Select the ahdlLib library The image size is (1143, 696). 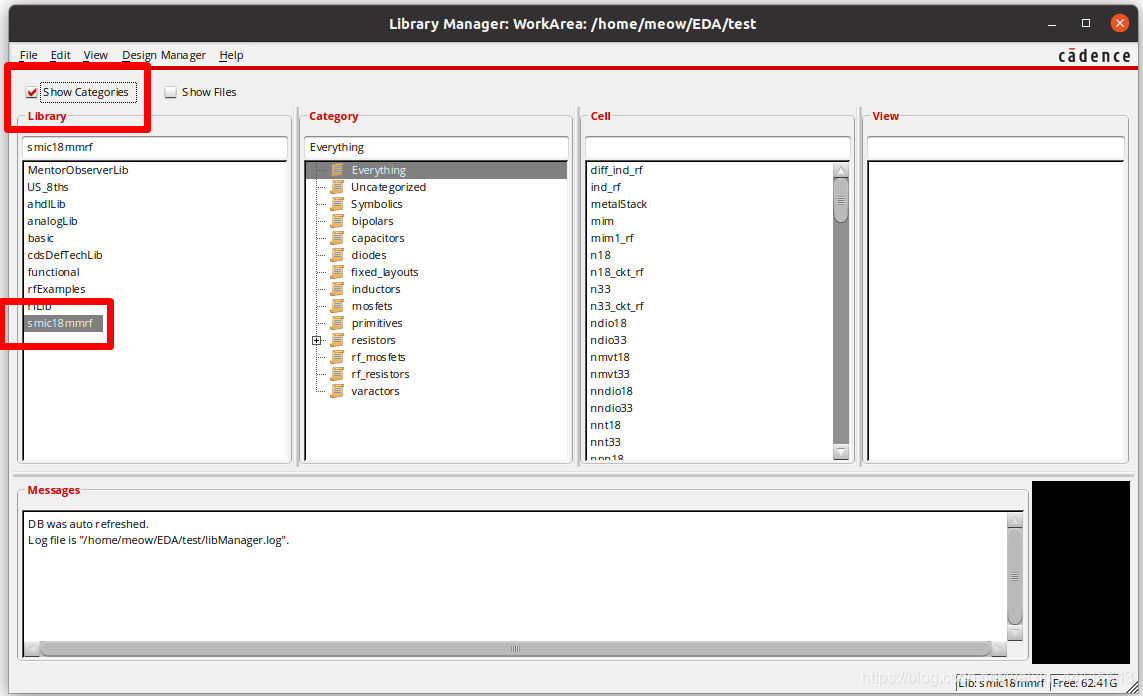[47, 204]
